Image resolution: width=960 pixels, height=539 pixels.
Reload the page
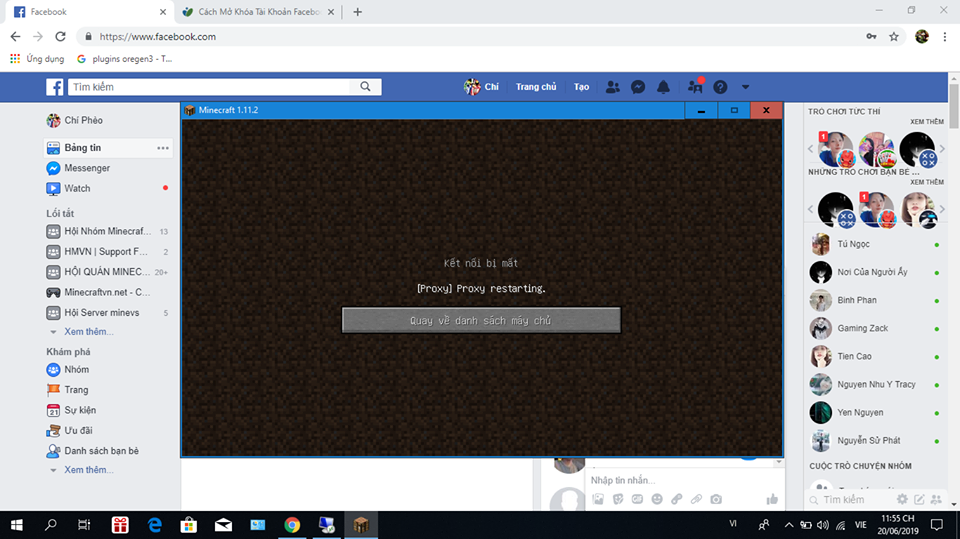(x=60, y=37)
